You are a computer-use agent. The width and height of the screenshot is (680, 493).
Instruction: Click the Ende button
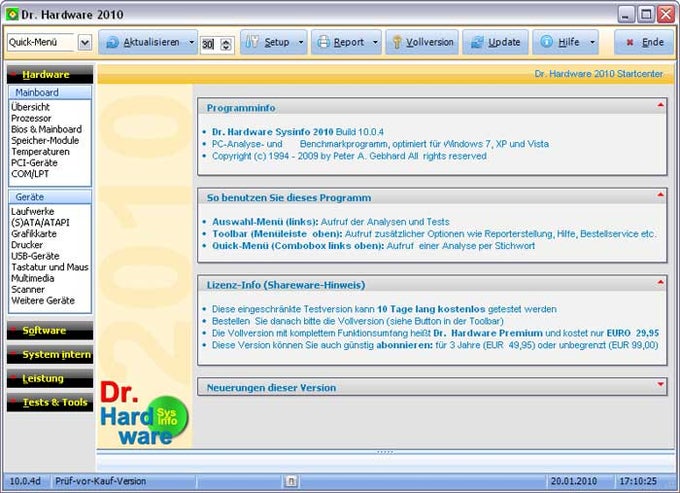click(x=644, y=42)
